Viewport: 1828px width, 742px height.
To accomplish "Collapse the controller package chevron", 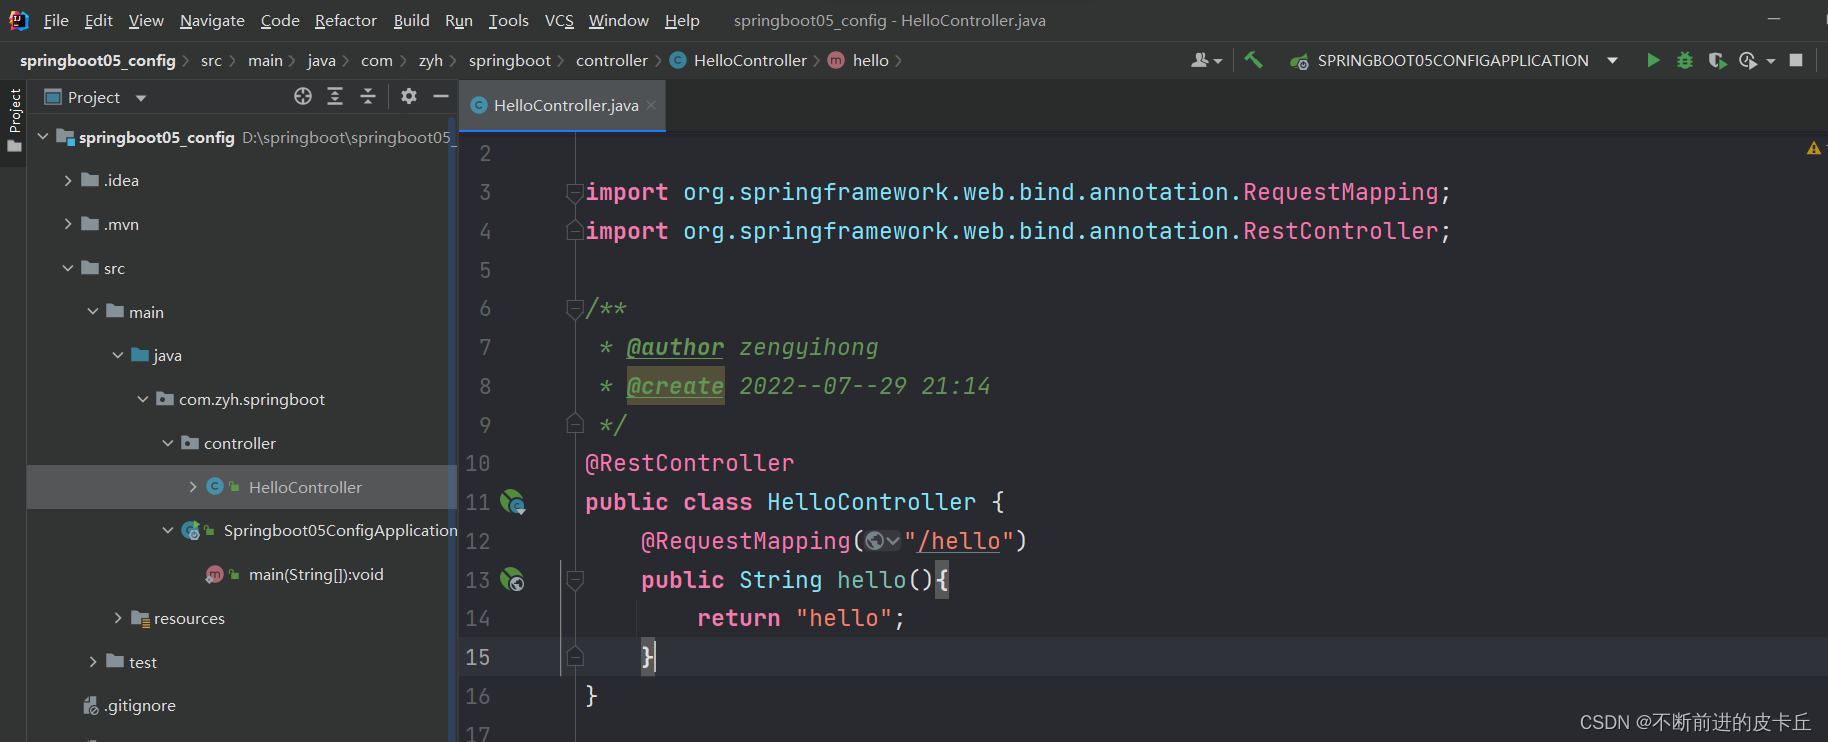I will pos(168,443).
